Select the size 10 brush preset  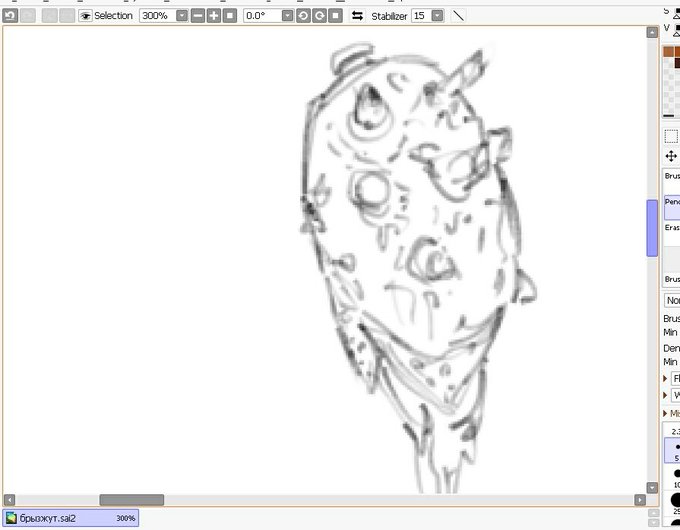[673, 477]
